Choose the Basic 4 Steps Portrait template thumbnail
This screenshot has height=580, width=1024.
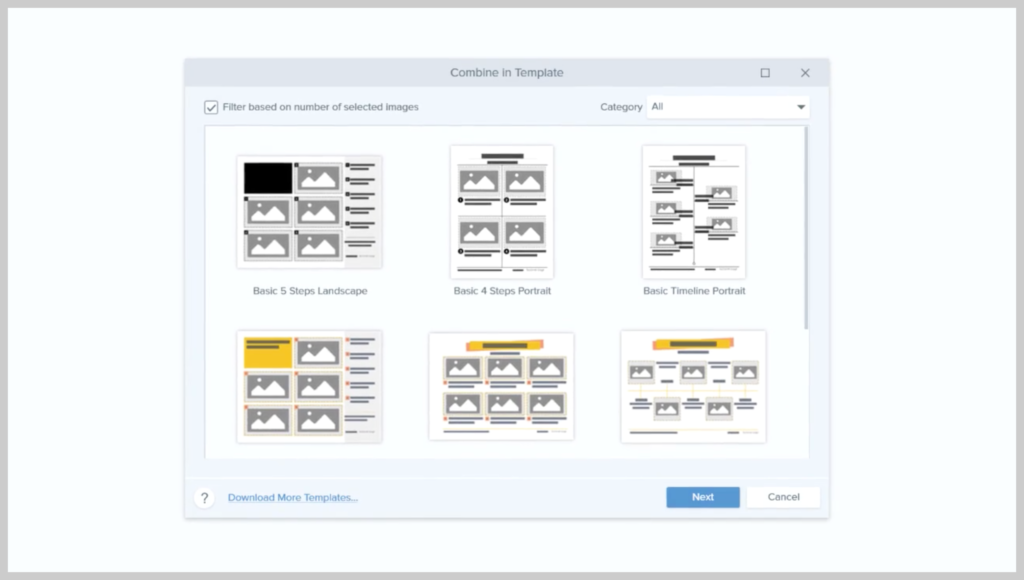click(x=502, y=212)
